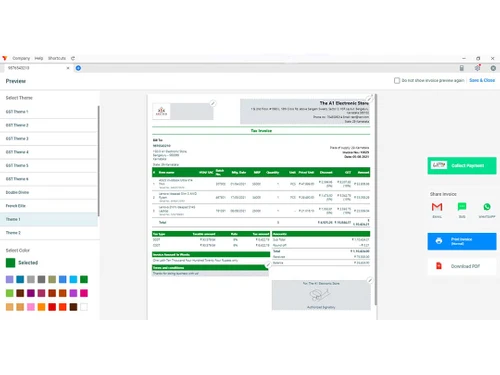Image resolution: width=500 pixels, height=375 pixels.
Task: Edit the company logo with pencil icon
Action: point(213,103)
